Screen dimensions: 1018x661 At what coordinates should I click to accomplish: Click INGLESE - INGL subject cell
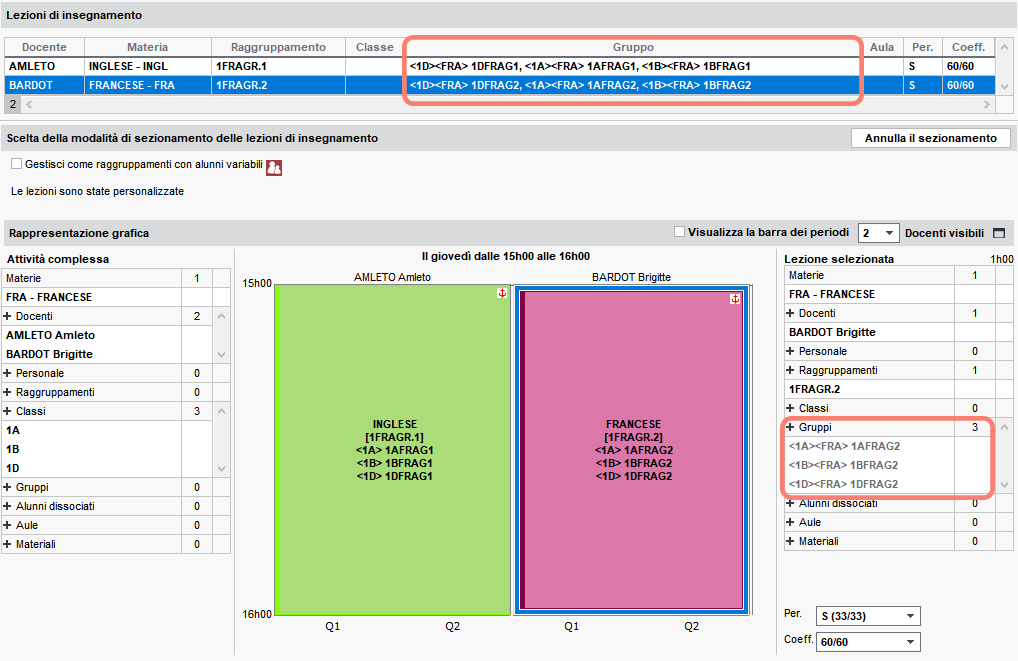click(147, 66)
